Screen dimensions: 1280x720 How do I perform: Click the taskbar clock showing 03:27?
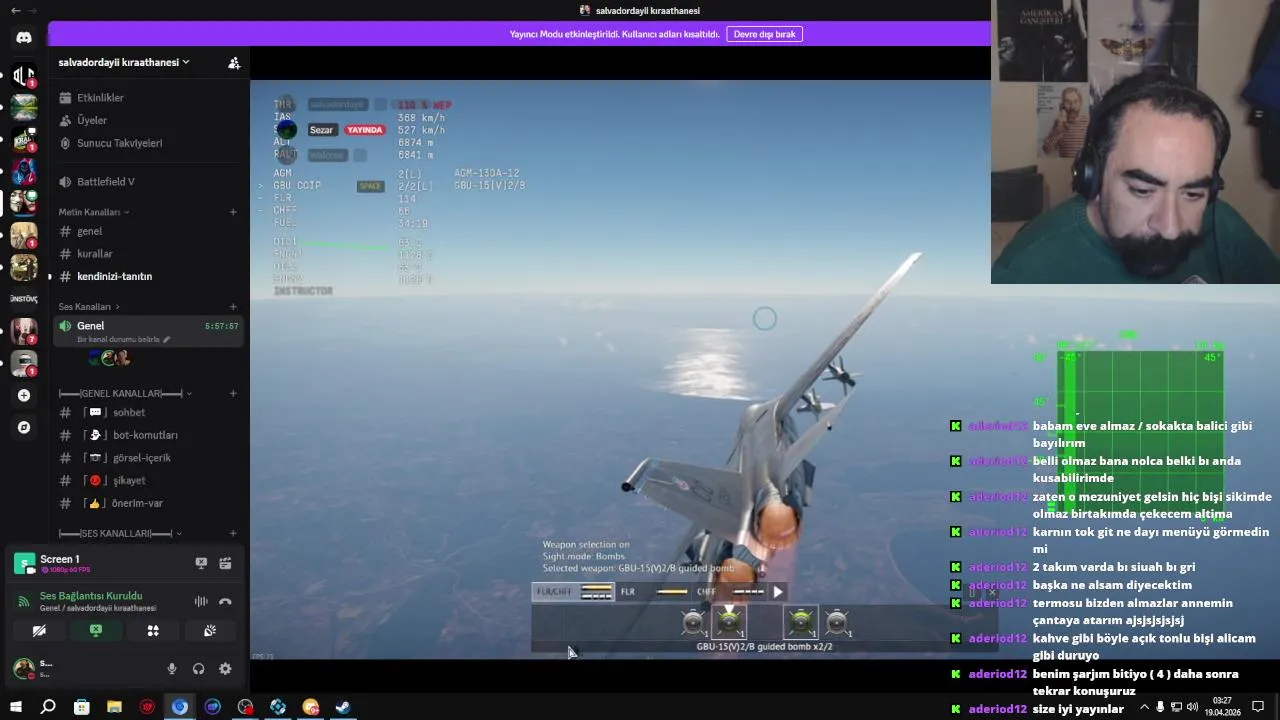[1222, 707]
